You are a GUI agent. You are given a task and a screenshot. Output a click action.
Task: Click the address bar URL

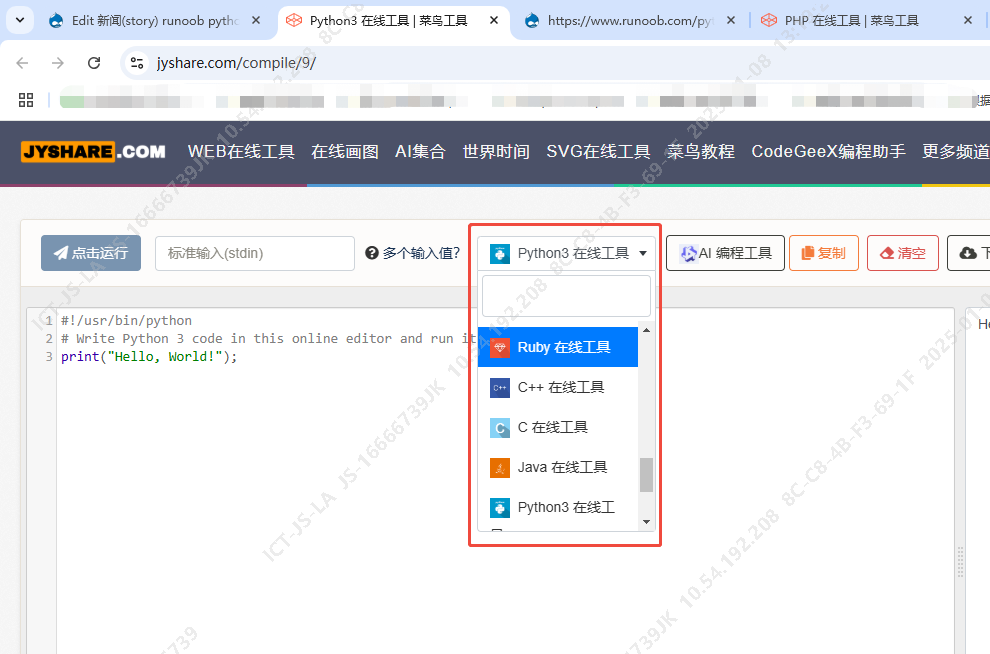(236, 63)
